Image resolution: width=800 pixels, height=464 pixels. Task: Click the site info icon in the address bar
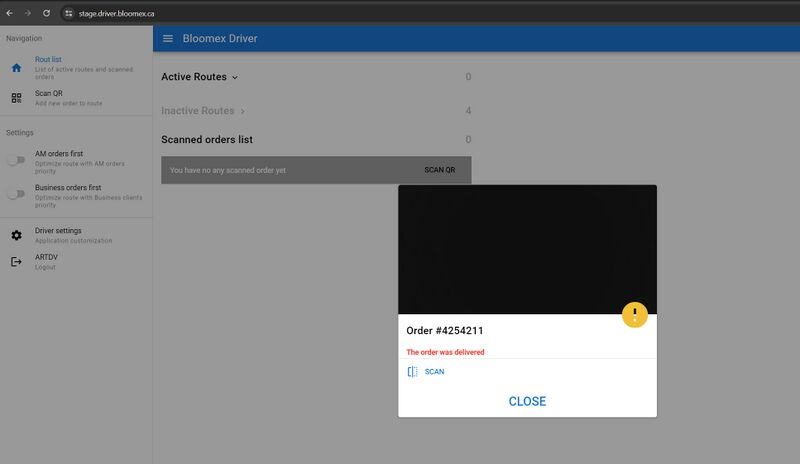68,13
